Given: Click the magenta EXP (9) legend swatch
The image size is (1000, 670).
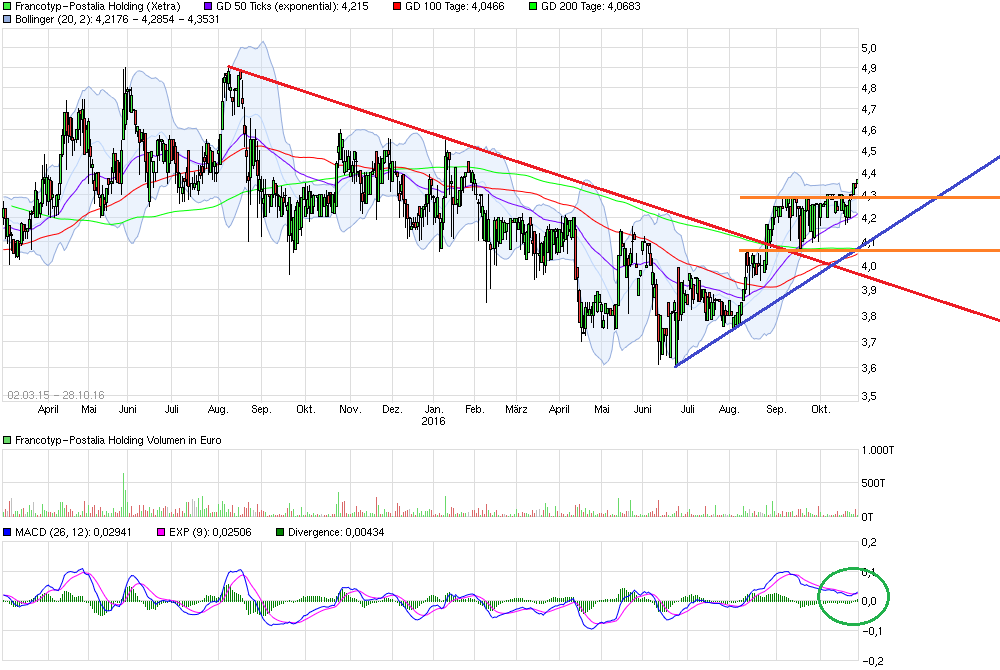Looking at the screenshot, I should [161, 532].
